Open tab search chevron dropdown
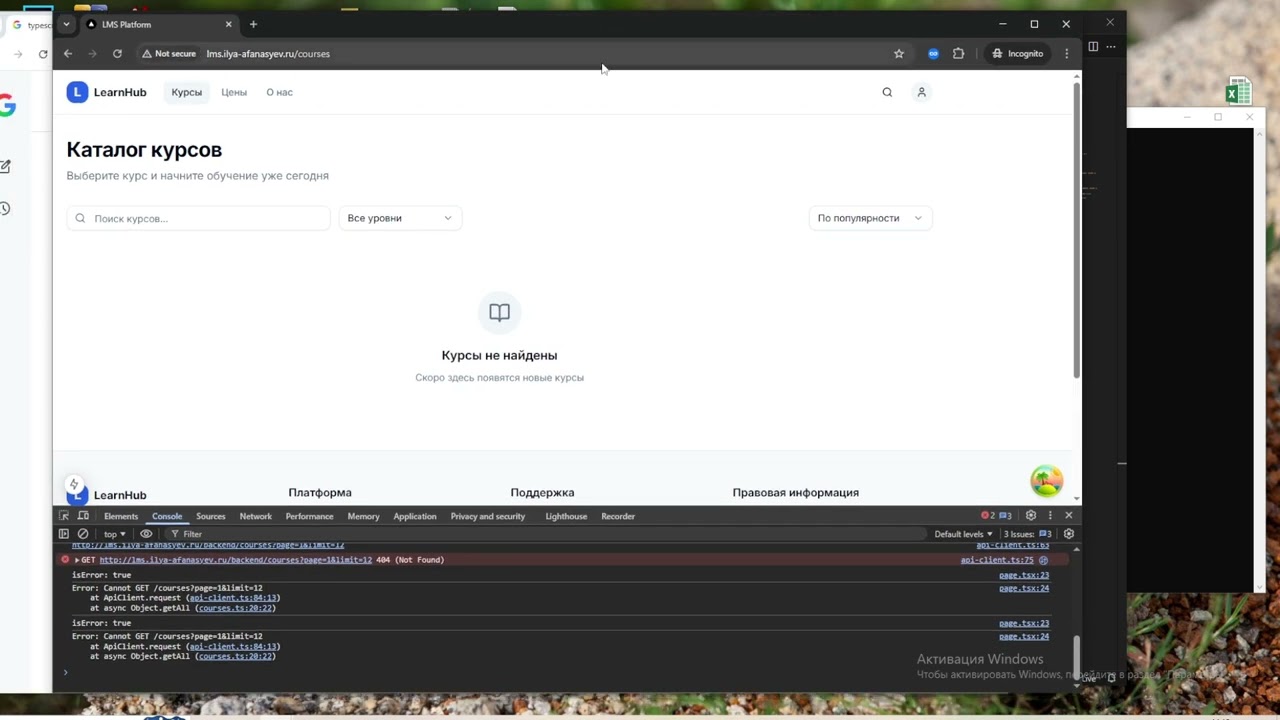Screen dimensions: 1280x720 (x=66, y=24)
